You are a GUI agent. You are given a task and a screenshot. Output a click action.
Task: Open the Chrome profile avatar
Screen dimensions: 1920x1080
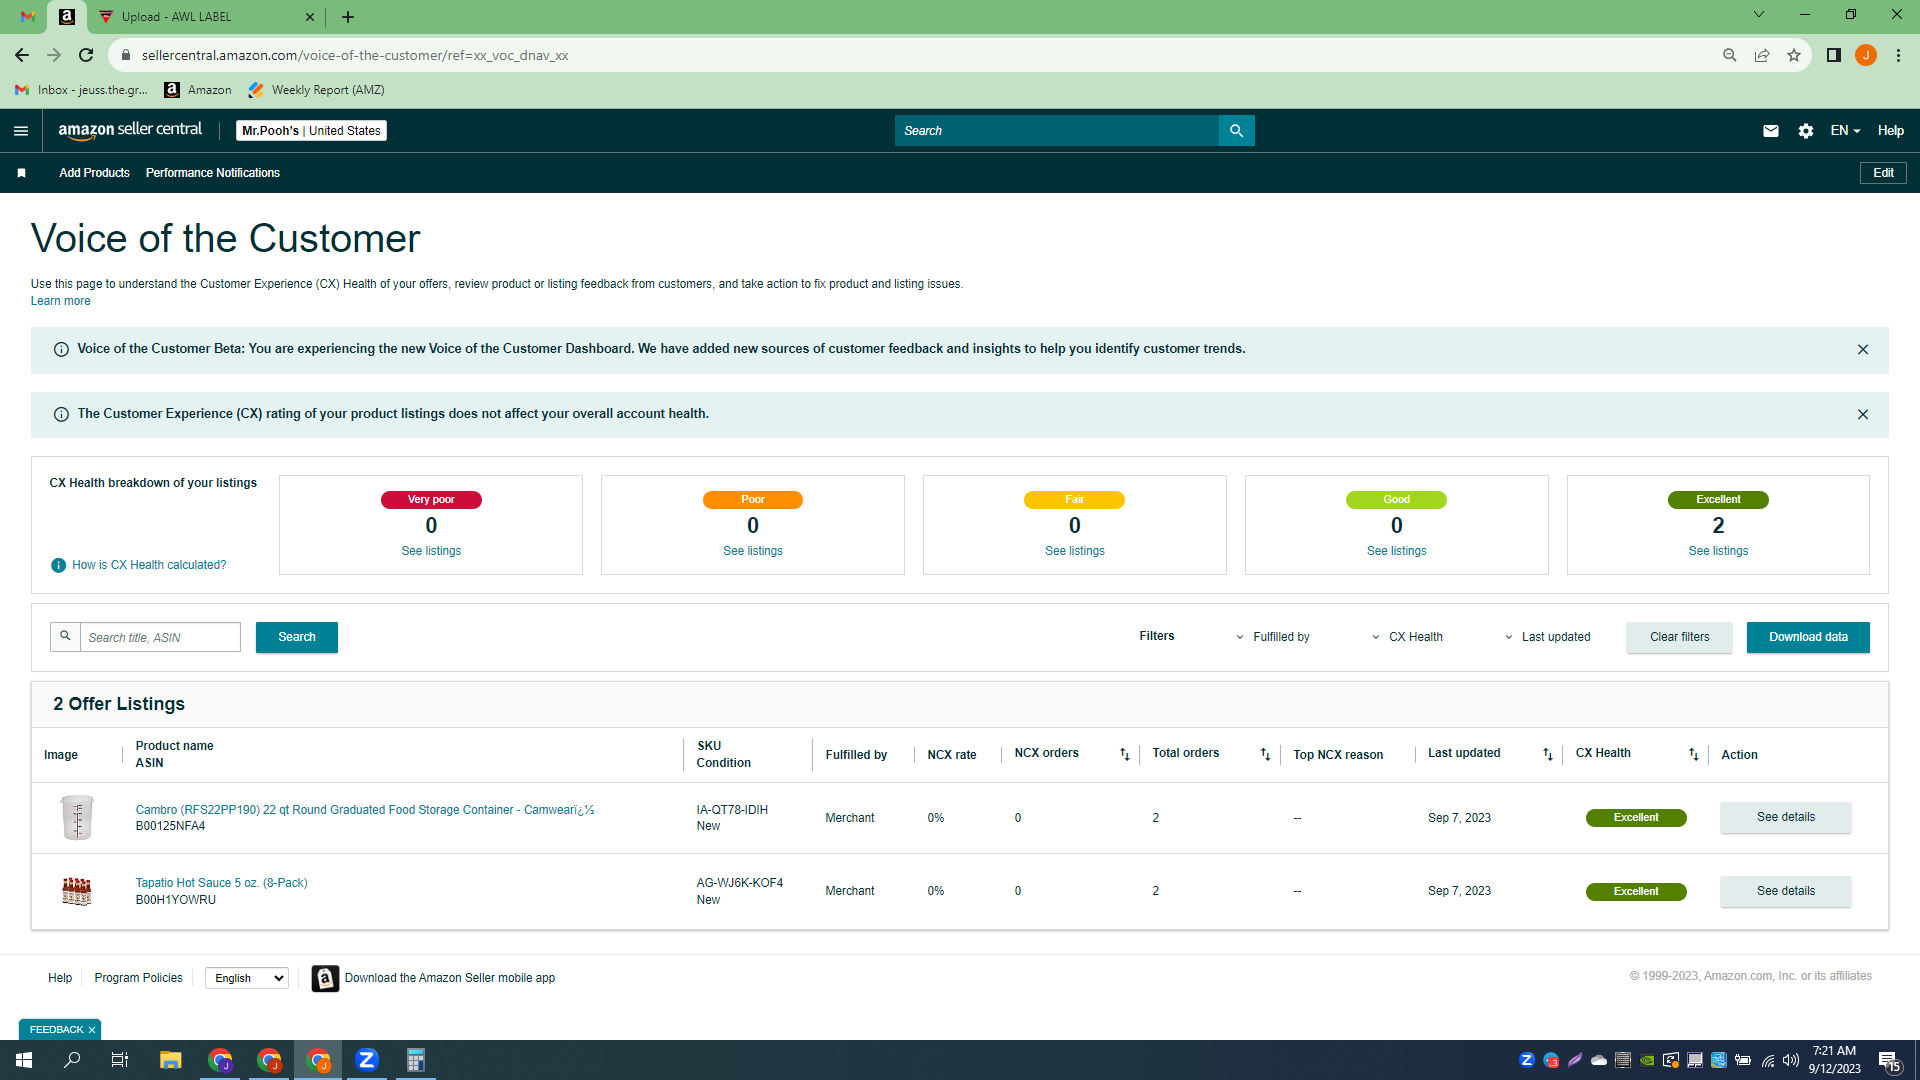pos(1866,56)
